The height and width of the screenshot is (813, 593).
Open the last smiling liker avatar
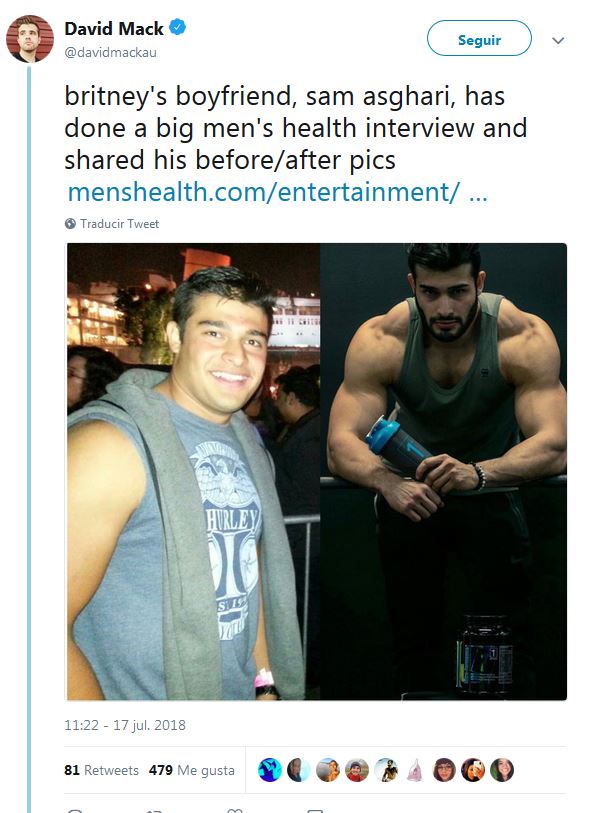502,769
